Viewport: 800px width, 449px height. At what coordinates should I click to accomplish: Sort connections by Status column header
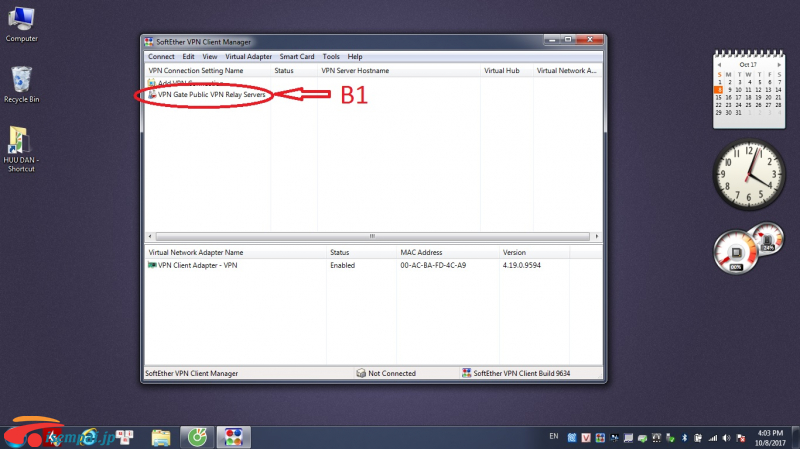pos(294,70)
